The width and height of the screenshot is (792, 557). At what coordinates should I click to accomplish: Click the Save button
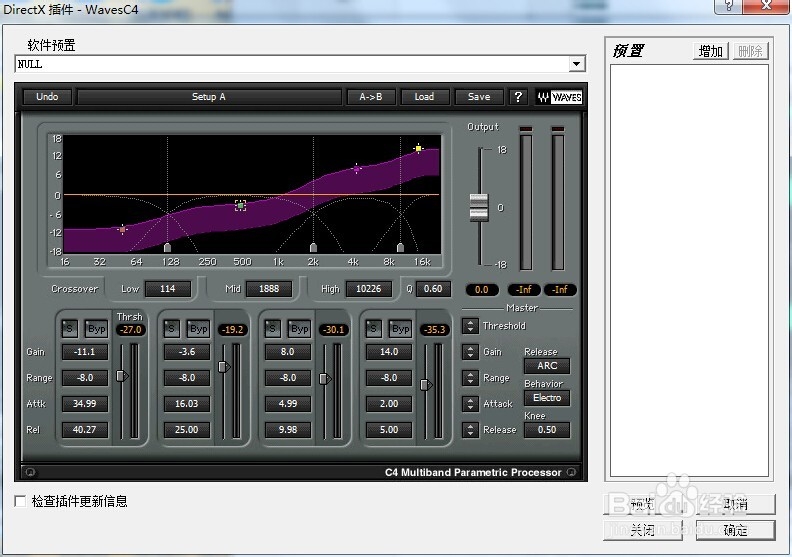479,96
